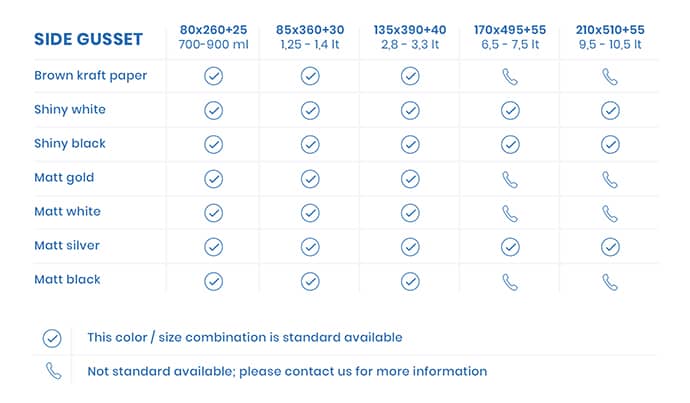This screenshot has width=690, height=403.
Task: Click the Brown kraft paper row label
Action: tap(91, 76)
